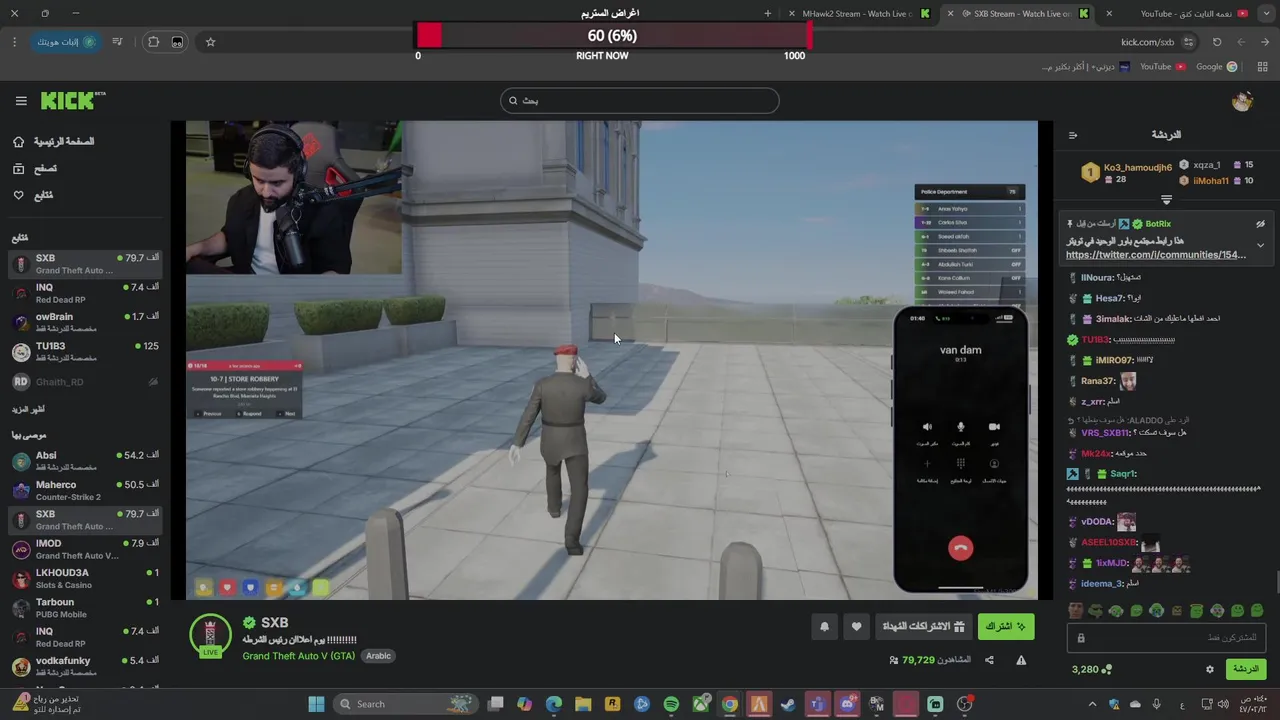Click the share stream icon
The width and height of the screenshot is (1280, 720).
(x=989, y=660)
